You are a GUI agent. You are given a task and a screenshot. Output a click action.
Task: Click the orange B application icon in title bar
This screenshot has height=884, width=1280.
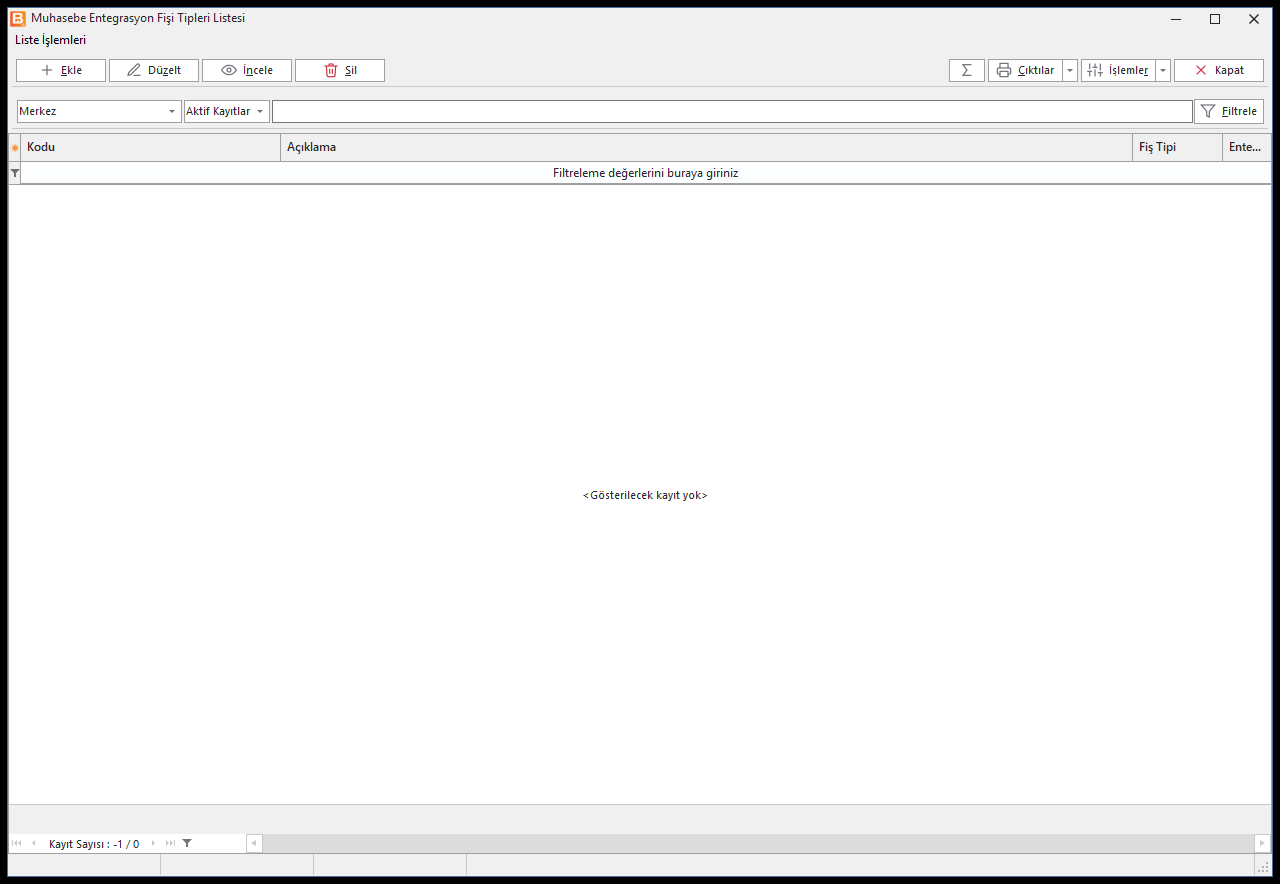18,18
